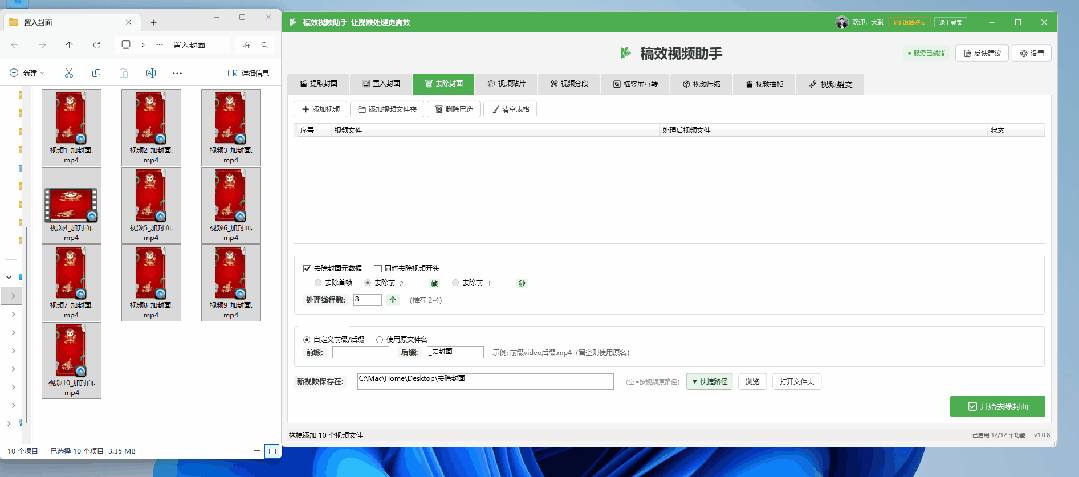This screenshot has width=1079, height=477.
Task: Toggle the first checkbox in the cover removal options
Action: tap(307, 268)
